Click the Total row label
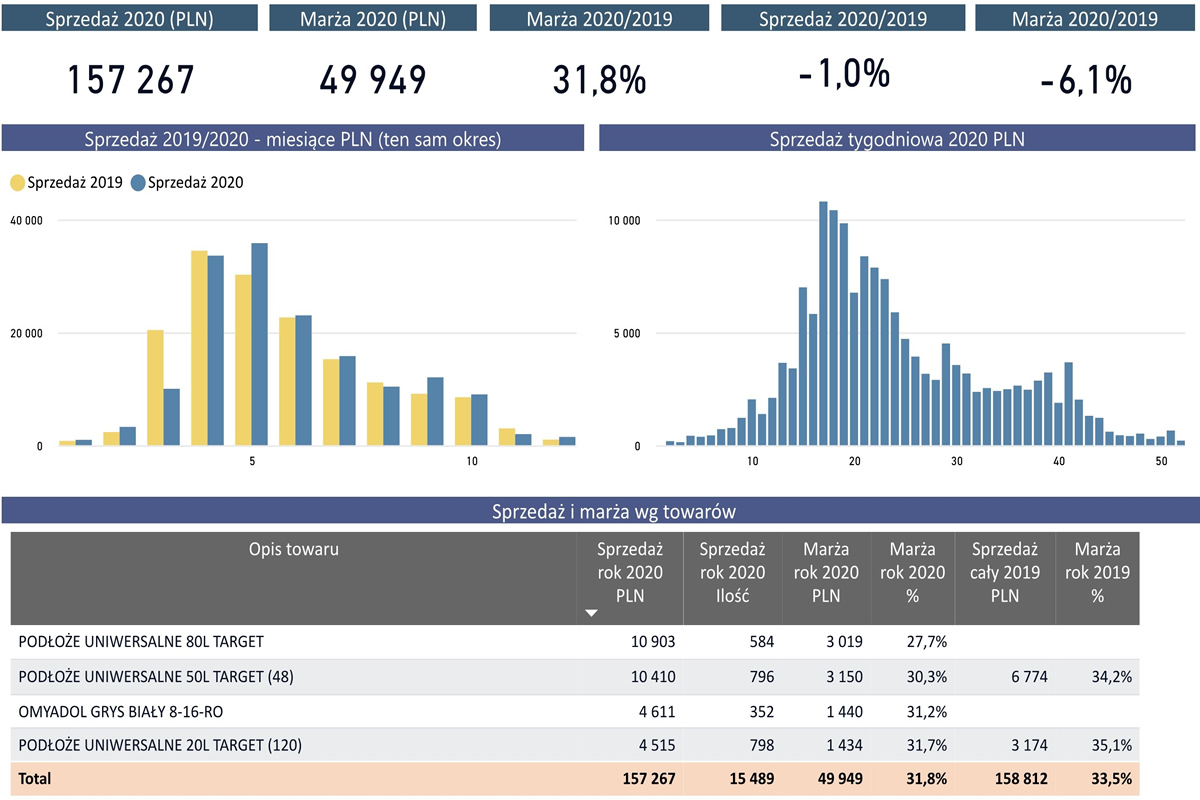This screenshot has width=1200, height=800. click(x=35, y=778)
